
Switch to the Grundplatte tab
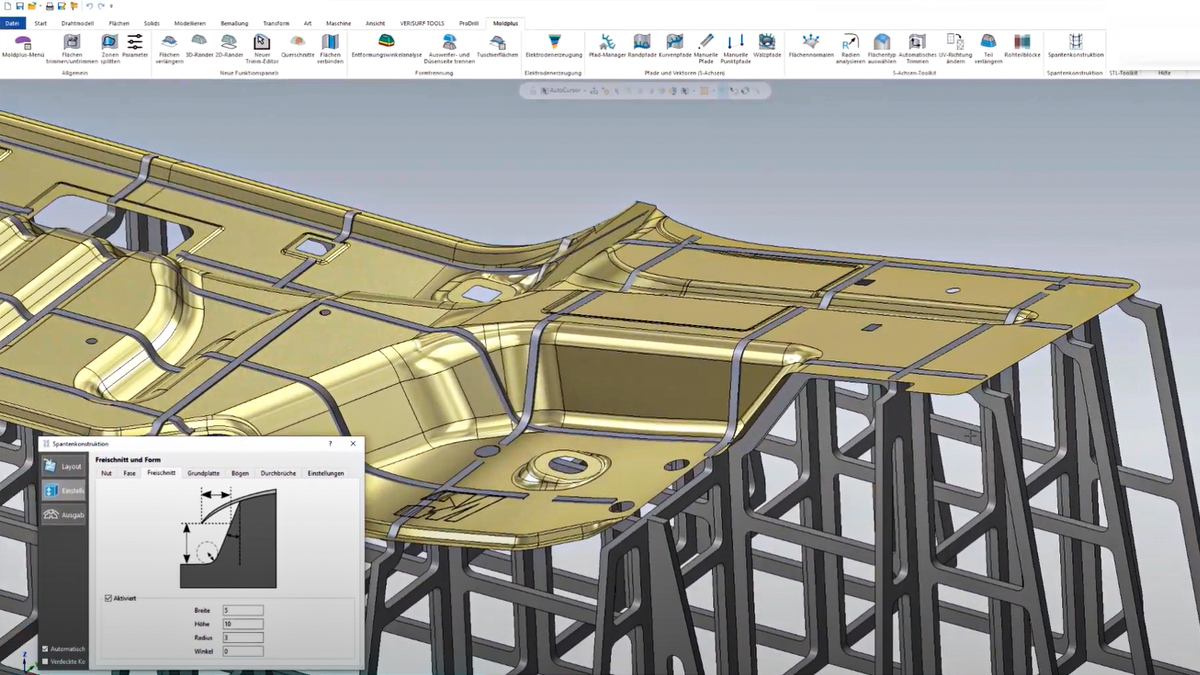tap(204, 472)
